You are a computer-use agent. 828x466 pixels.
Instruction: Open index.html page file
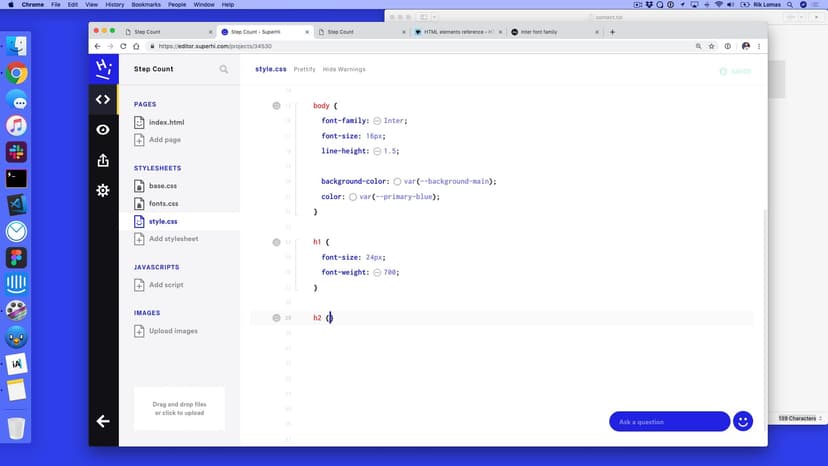(x=166, y=122)
